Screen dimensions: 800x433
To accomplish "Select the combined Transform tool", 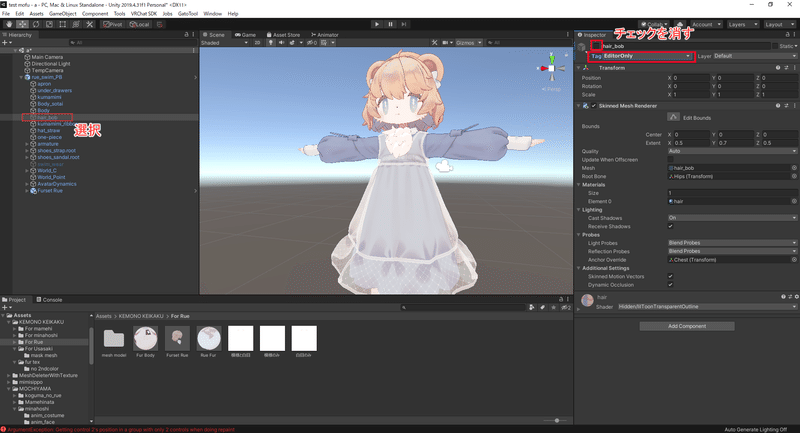I will [76, 24].
